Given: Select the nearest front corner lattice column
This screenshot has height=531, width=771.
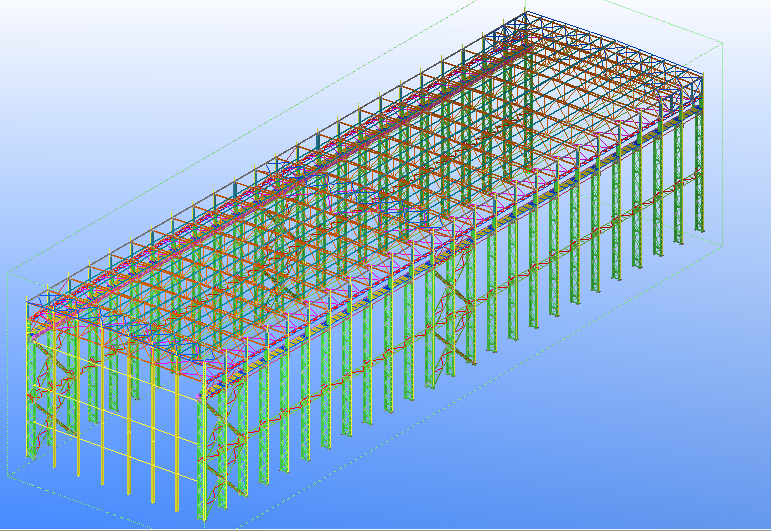Looking at the screenshot, I should pyautogui.click(x=204, y=450).
